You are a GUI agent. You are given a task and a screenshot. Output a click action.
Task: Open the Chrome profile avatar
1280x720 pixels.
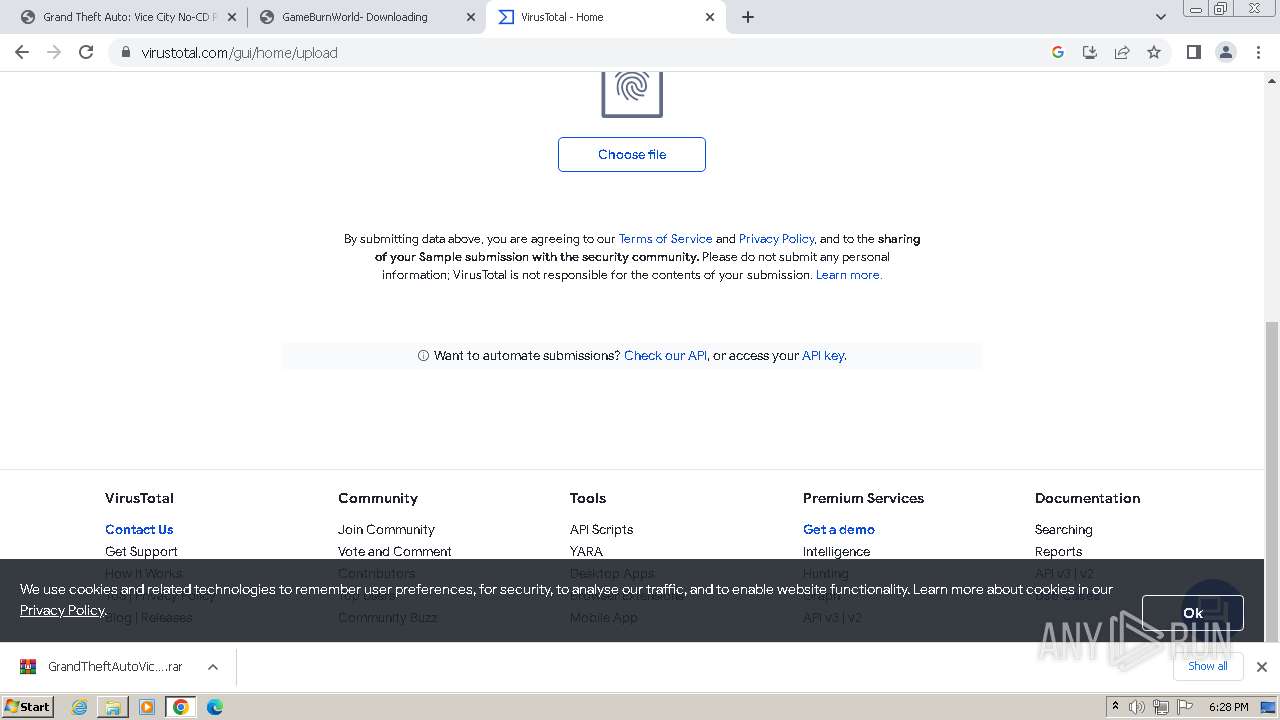(x=1226, y=52)
